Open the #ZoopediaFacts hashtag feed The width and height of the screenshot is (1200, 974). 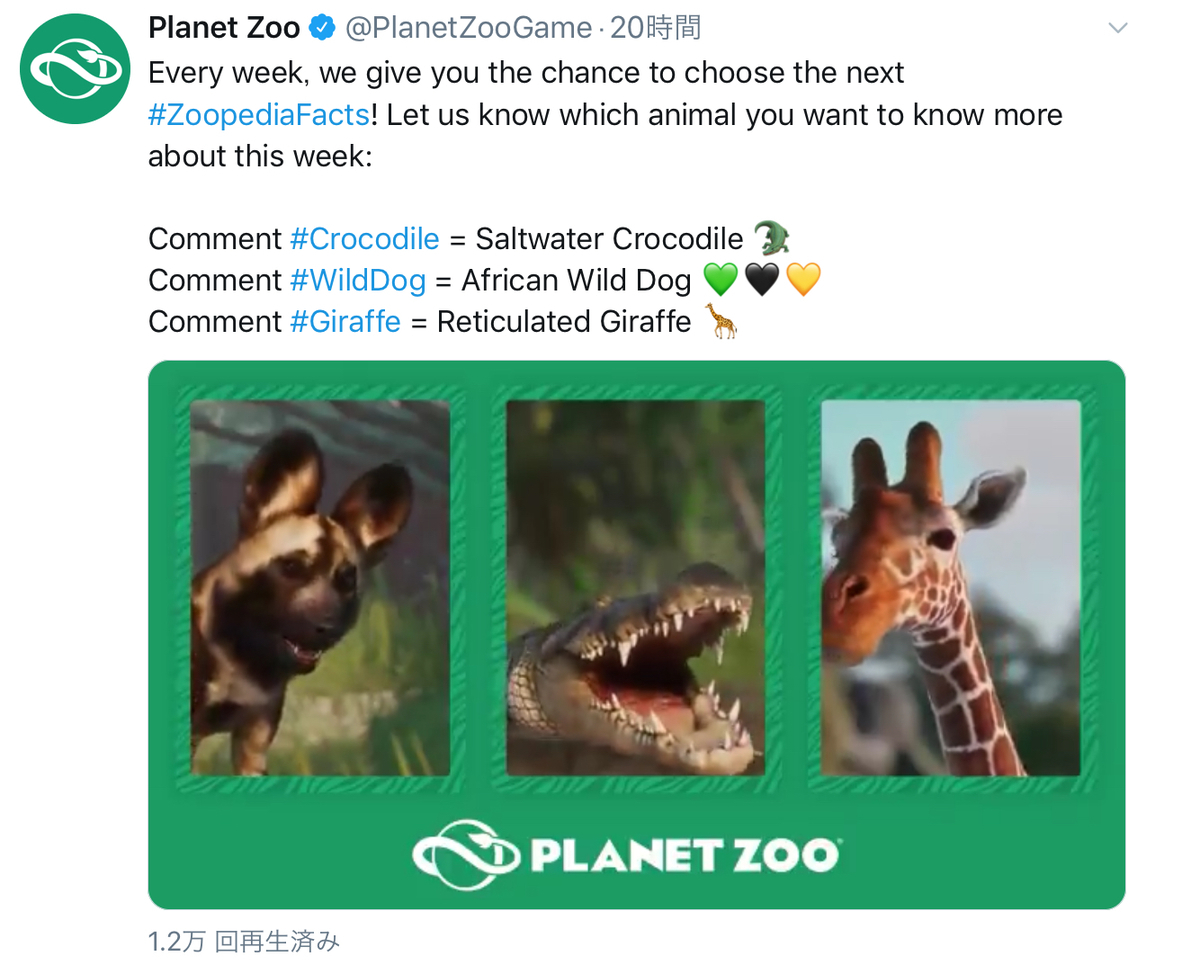click(x=257, y=114)
